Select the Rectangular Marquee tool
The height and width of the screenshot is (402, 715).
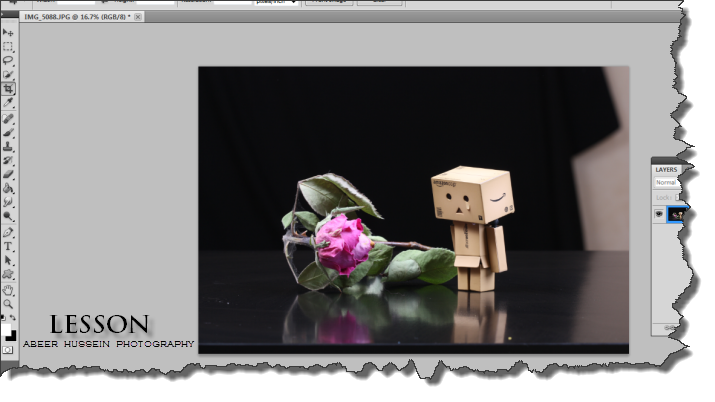click(8, 46)
